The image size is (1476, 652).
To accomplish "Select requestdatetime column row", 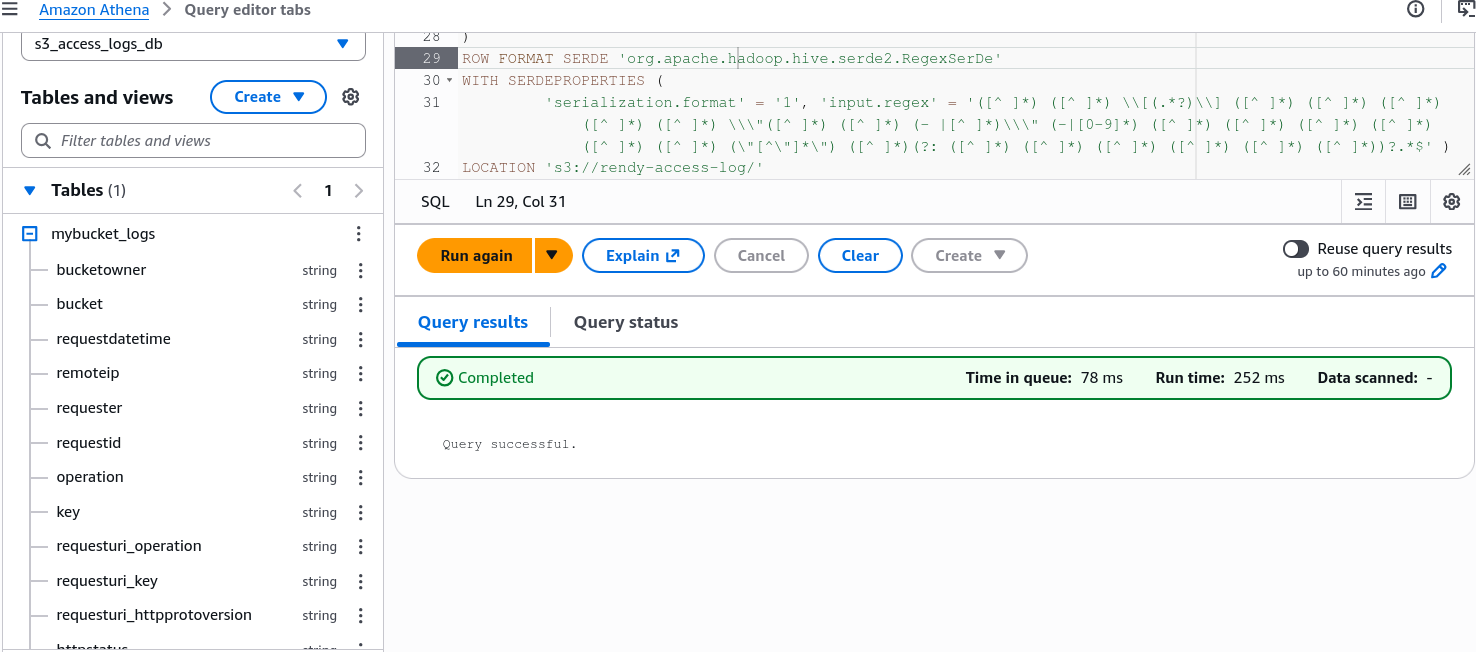I will (113, 339).
